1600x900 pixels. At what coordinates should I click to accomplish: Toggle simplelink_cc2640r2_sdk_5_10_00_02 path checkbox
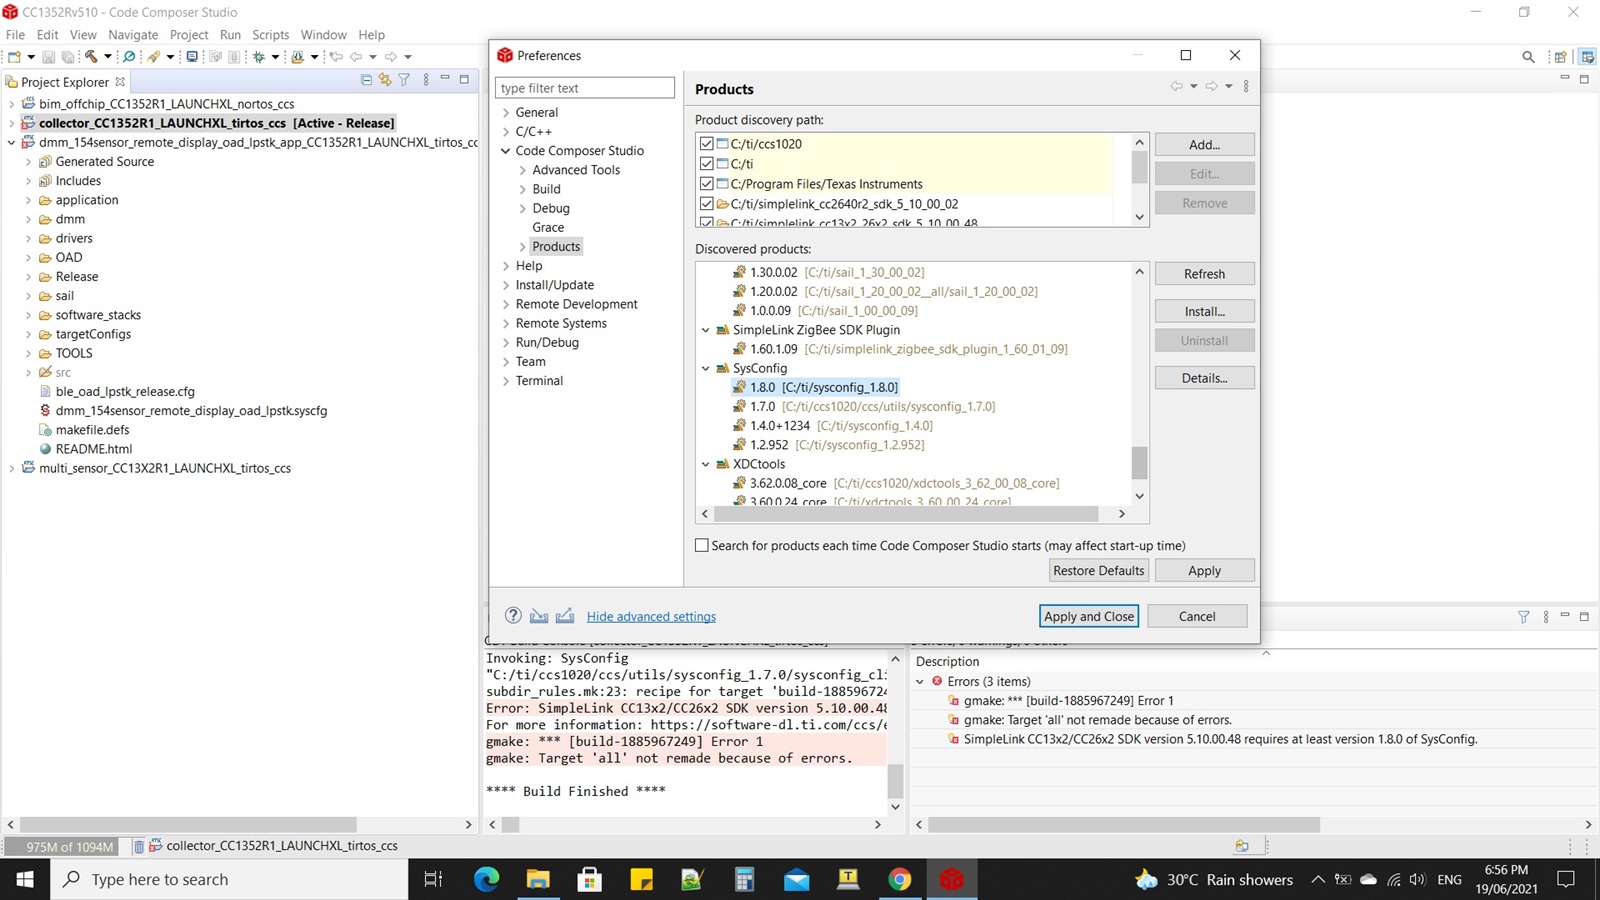click(x=707, y=204)
